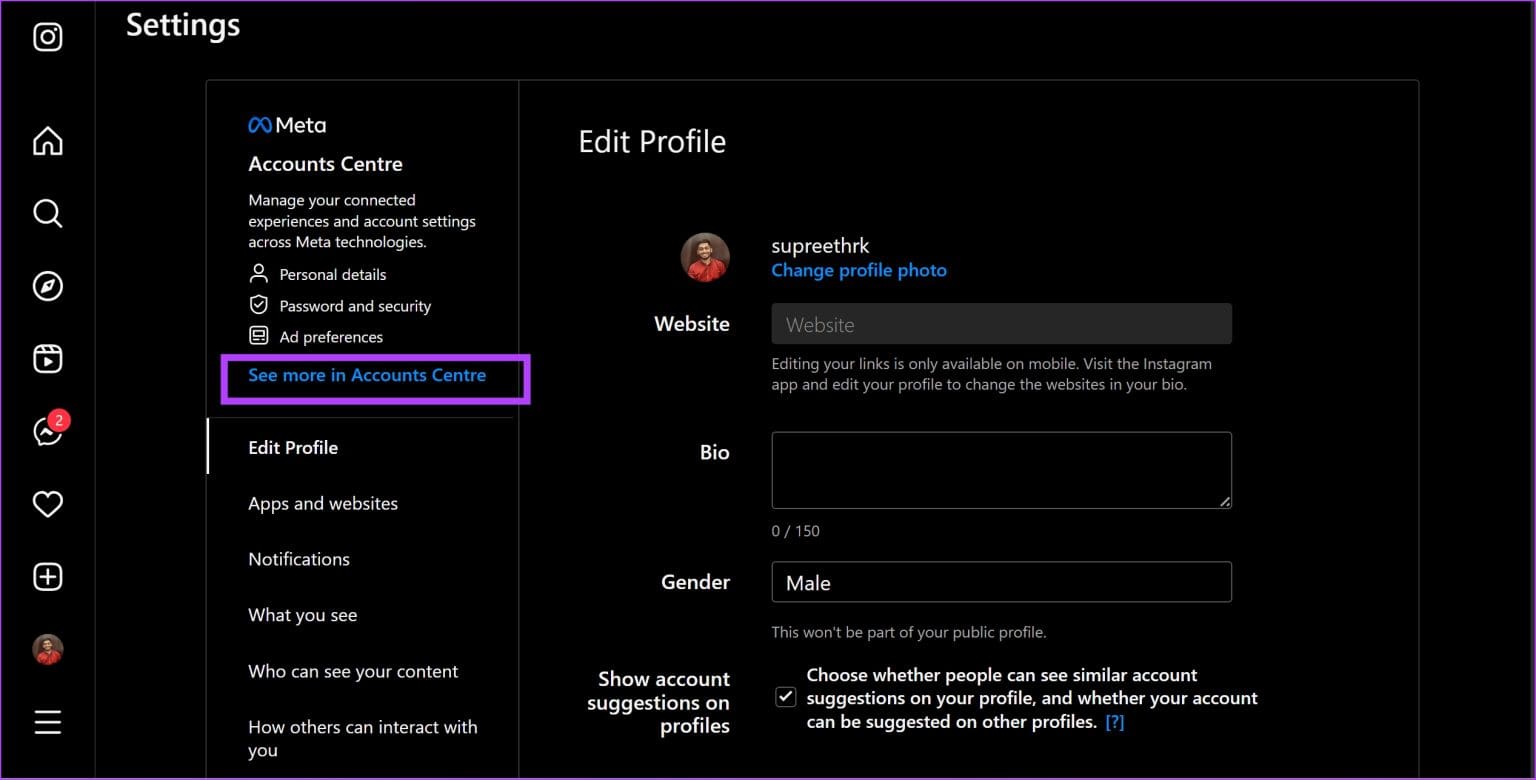Screen dimensions: 1536x780
Task: Open your profile from the sidebar avatar
Action: pos(47,649)
